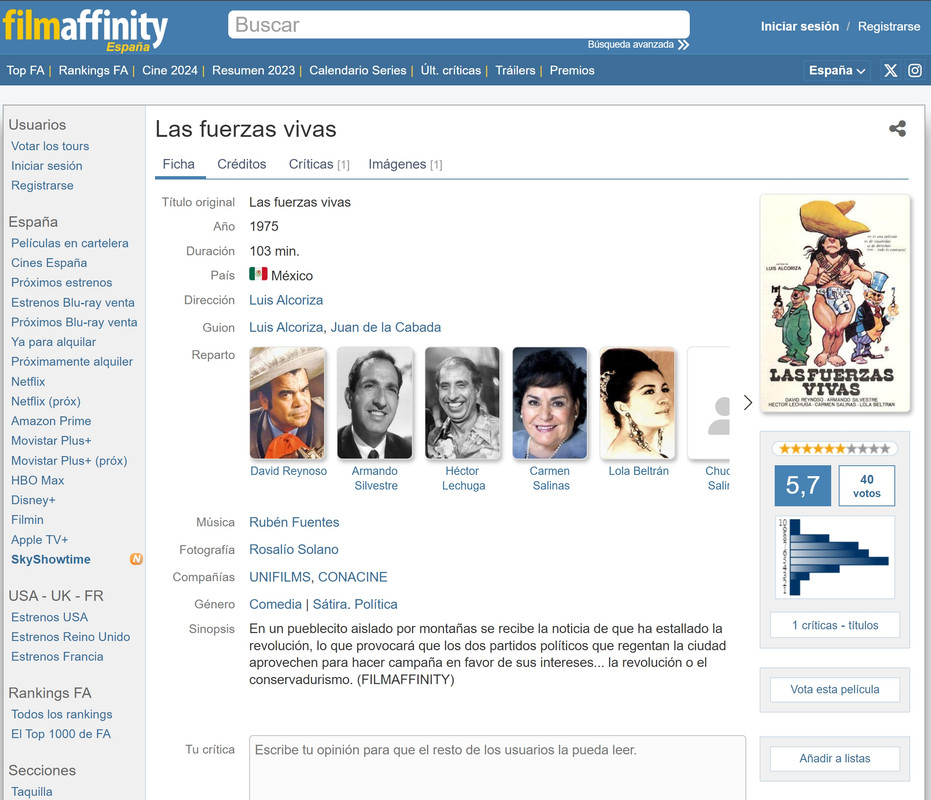Switch to the Imágenes tab
This screenshot has height=800, width=931.
point(405,164)
